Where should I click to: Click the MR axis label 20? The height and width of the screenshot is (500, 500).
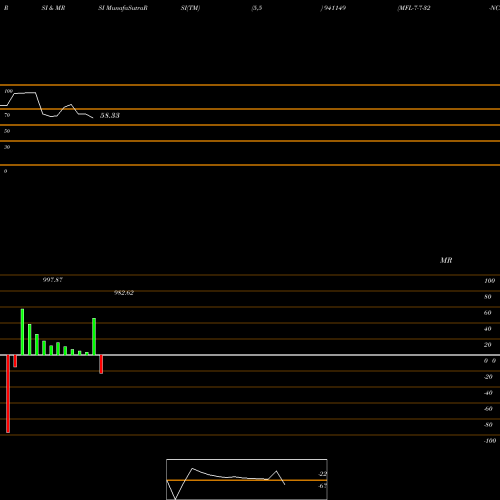(x=488, y=345)
